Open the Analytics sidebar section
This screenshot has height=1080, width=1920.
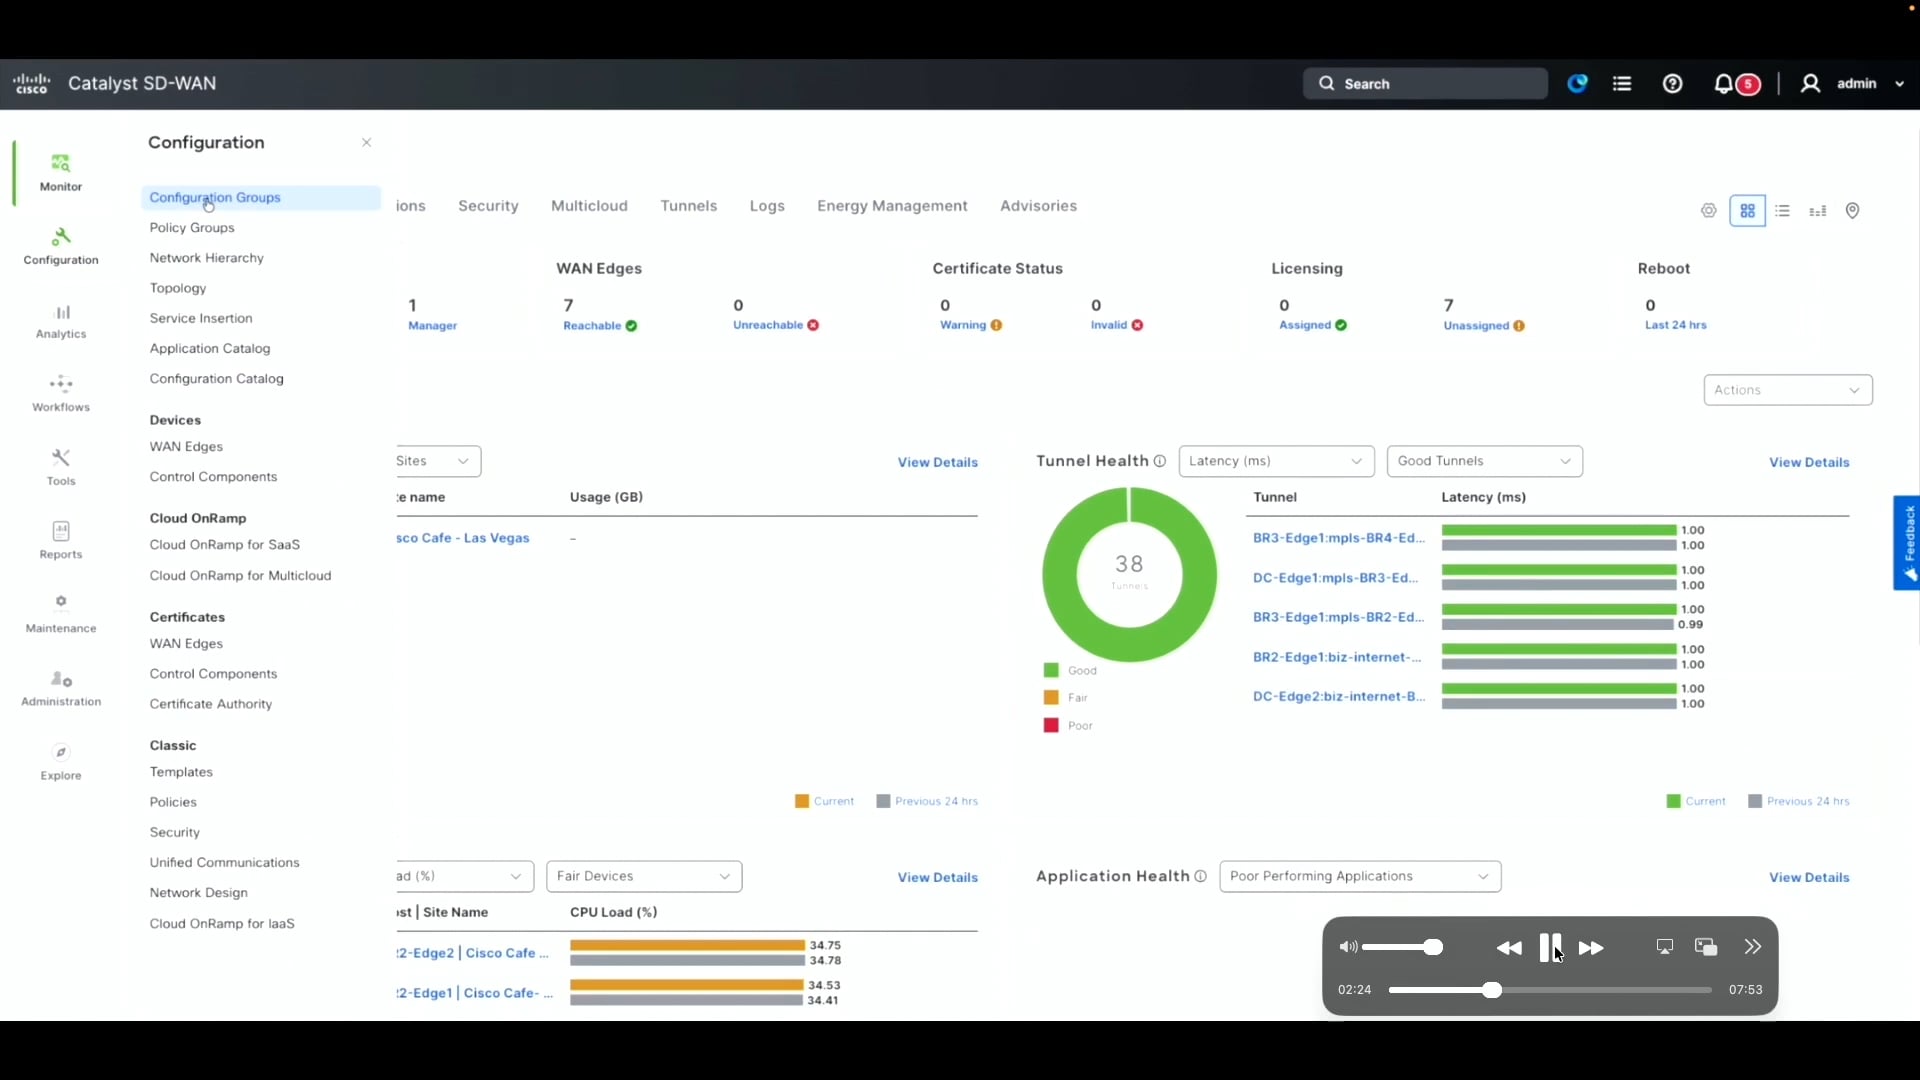point(61,322)
